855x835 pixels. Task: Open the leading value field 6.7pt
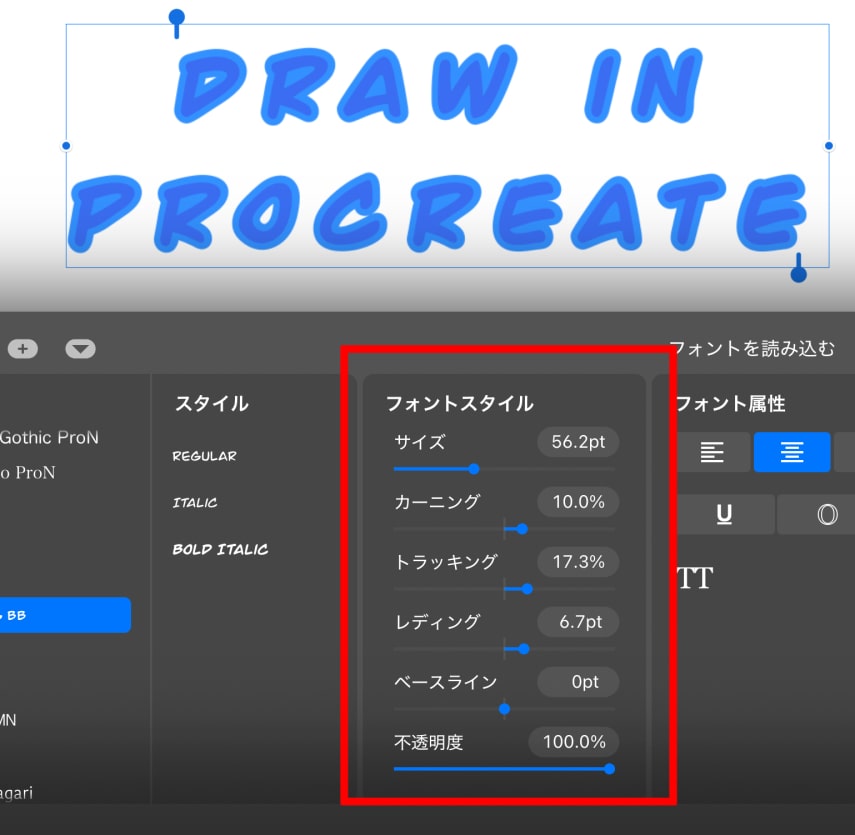pos(578,622)
